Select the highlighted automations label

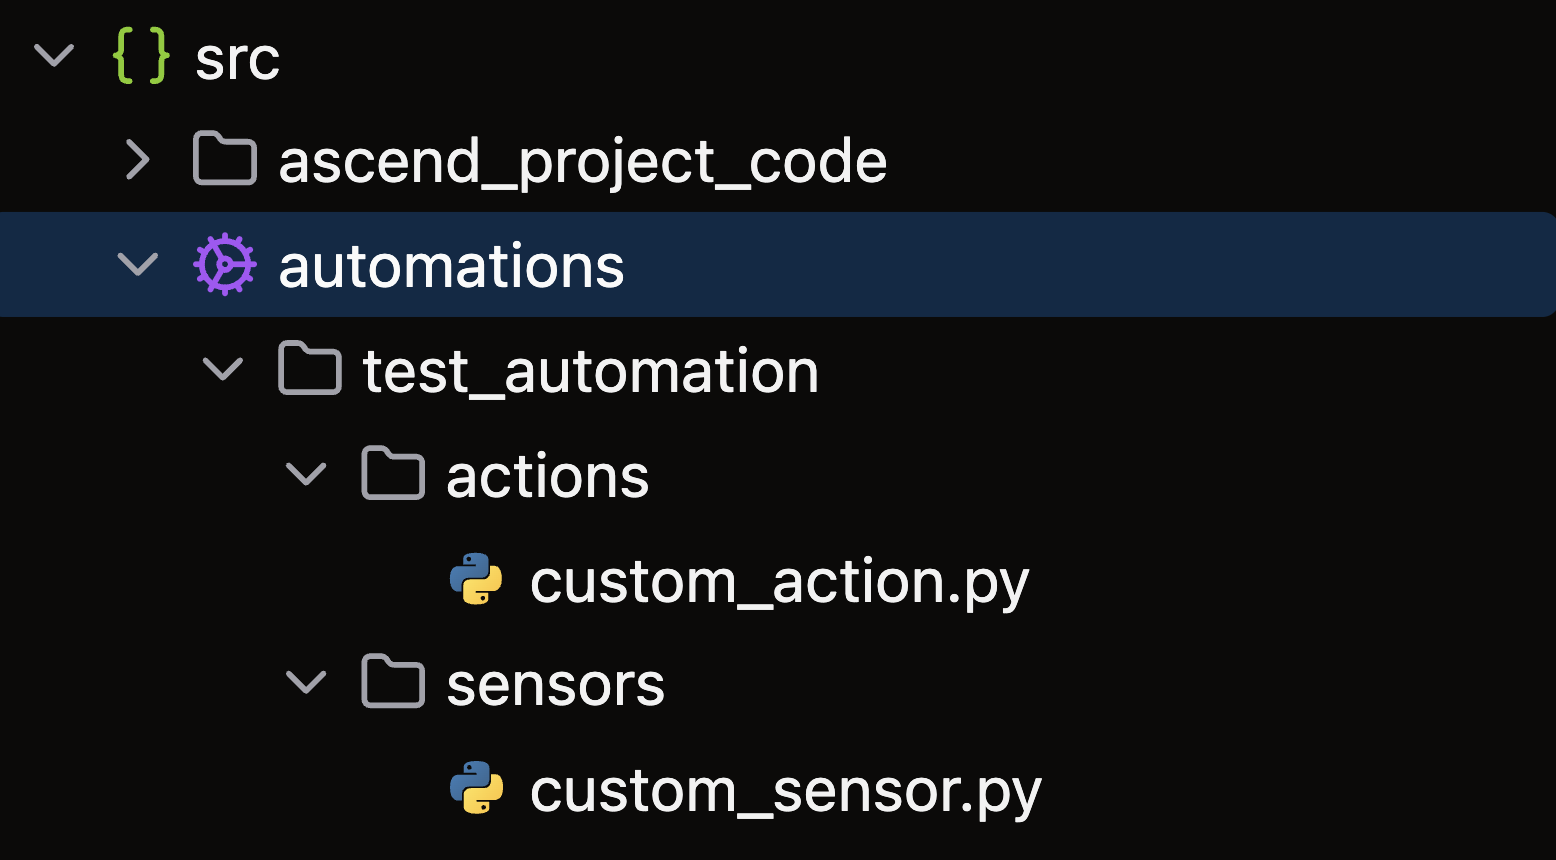click(451, 267)
